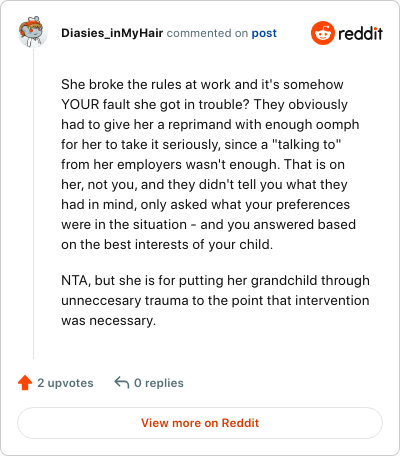400x456 pixels.
Task: Click the Diasies_inMyHair user avatar
Action: click(x=33, y=32)
